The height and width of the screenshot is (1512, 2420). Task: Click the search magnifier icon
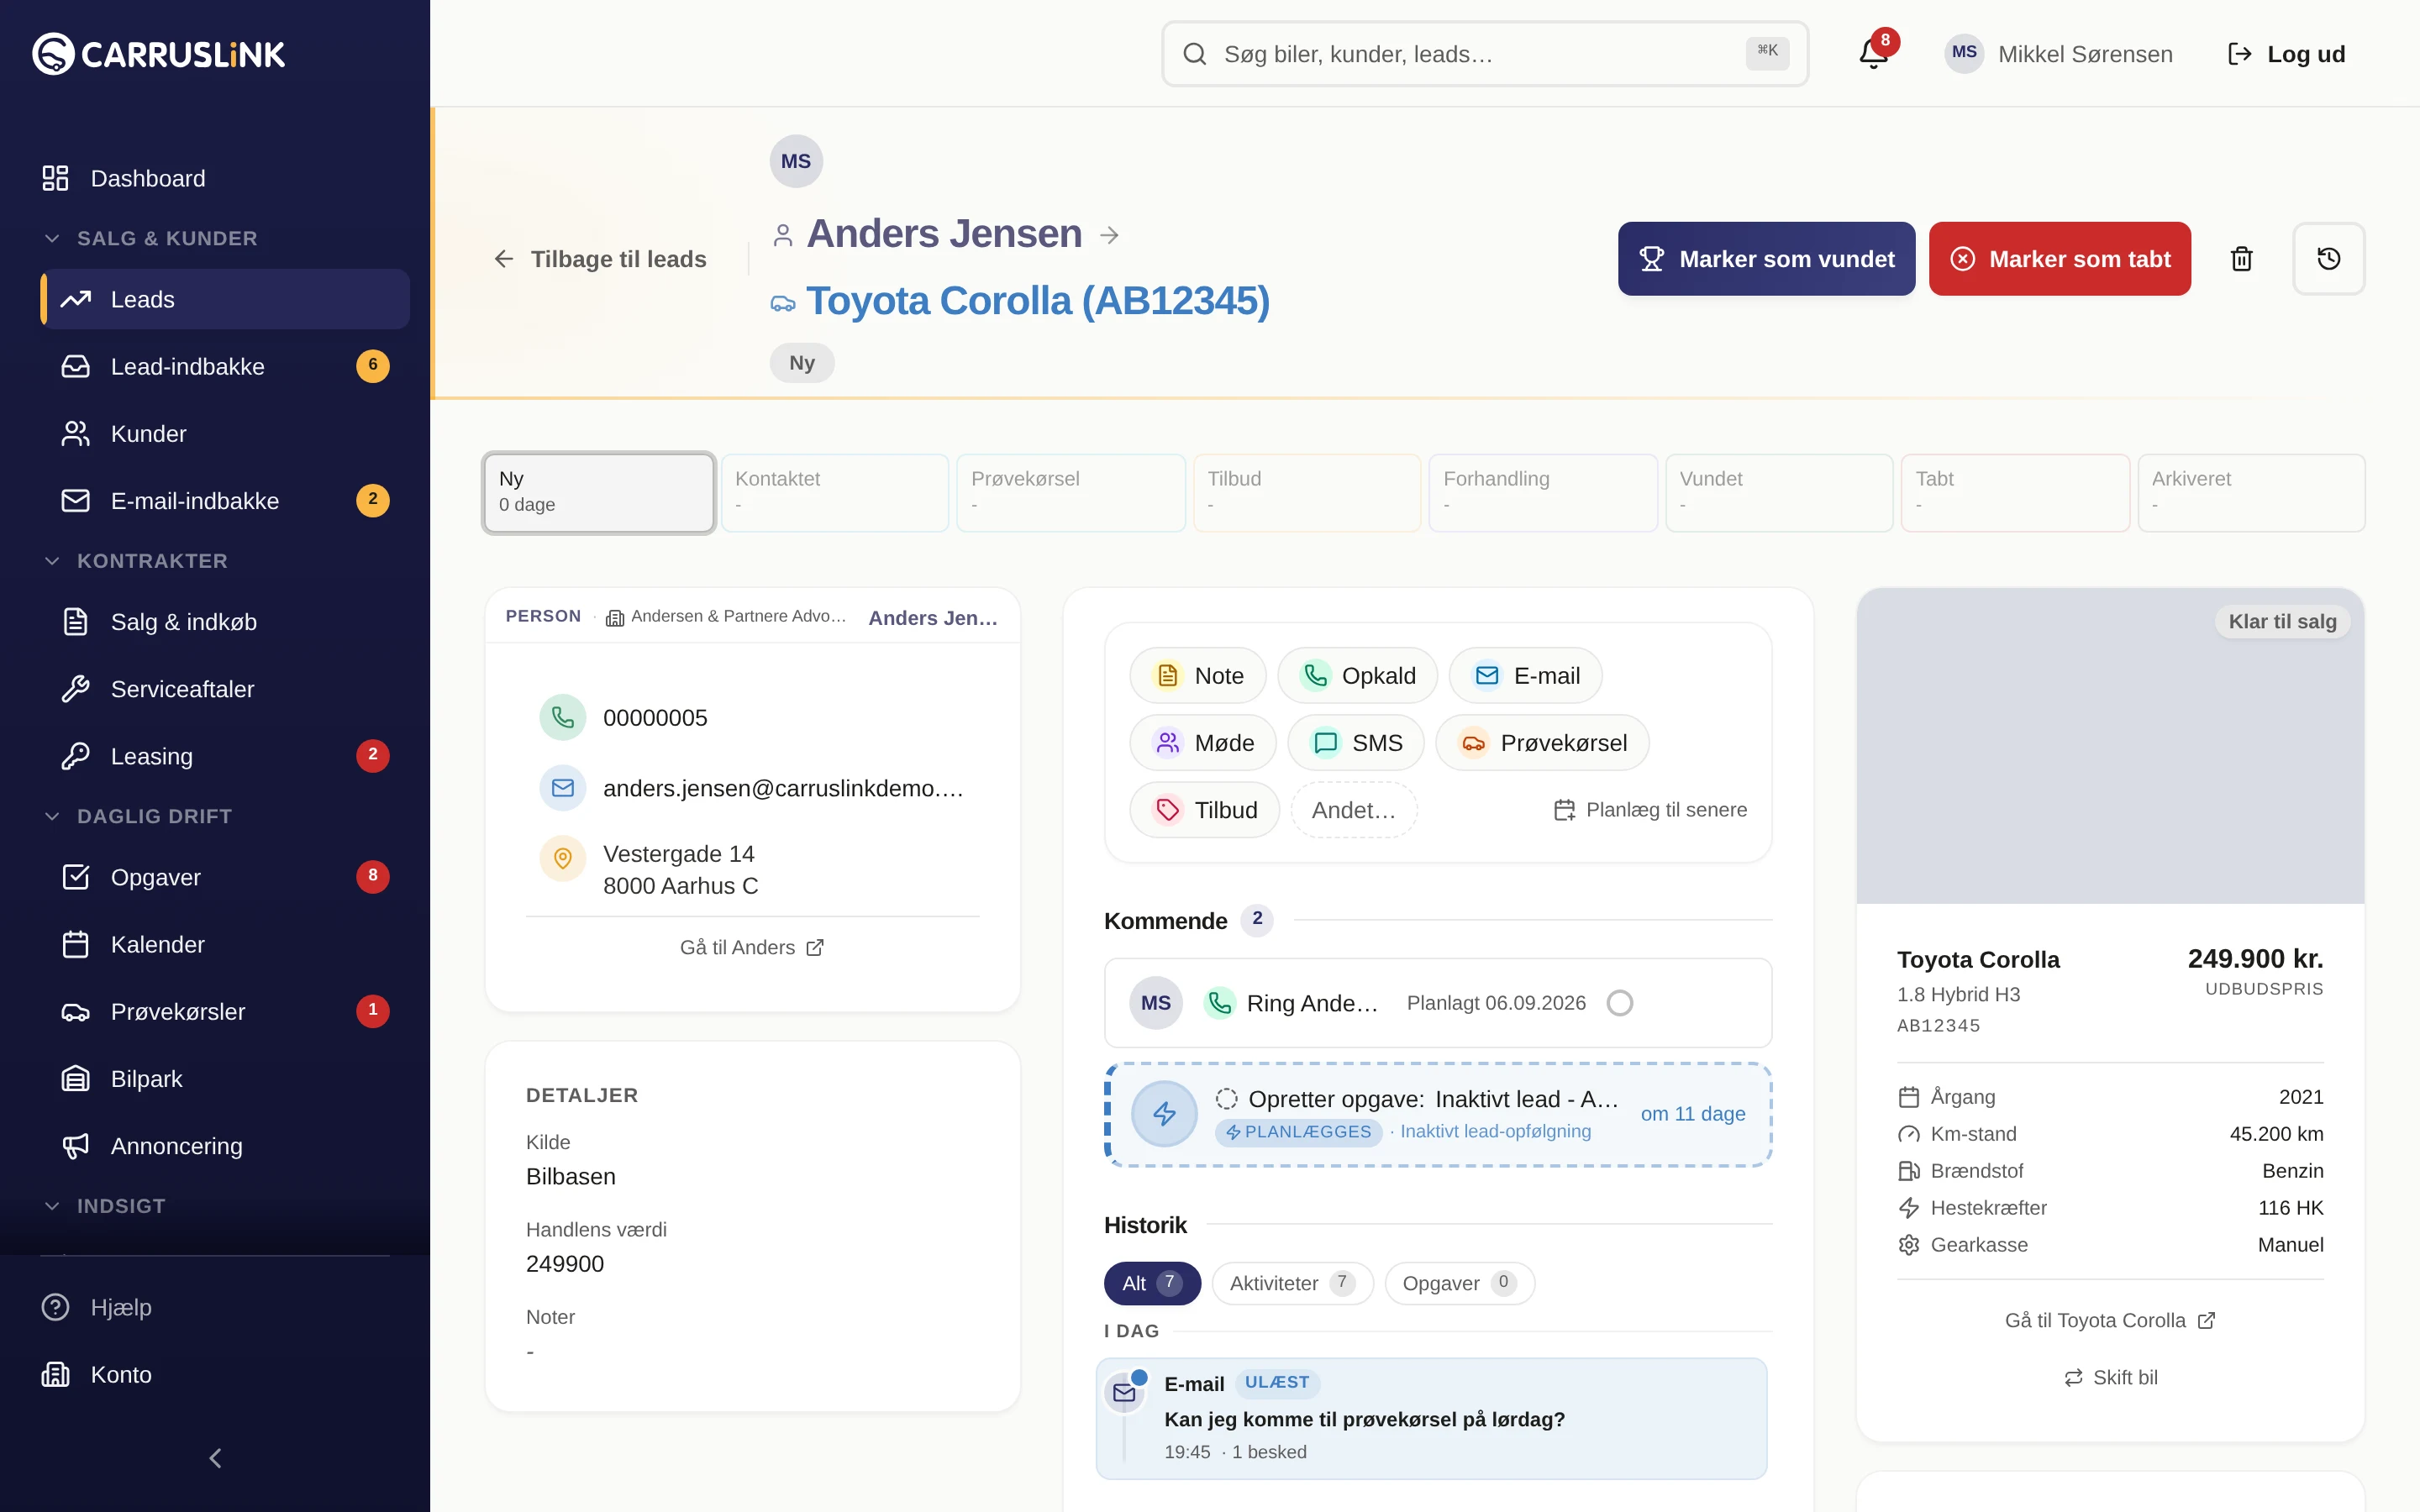[x=1195, y=54]
